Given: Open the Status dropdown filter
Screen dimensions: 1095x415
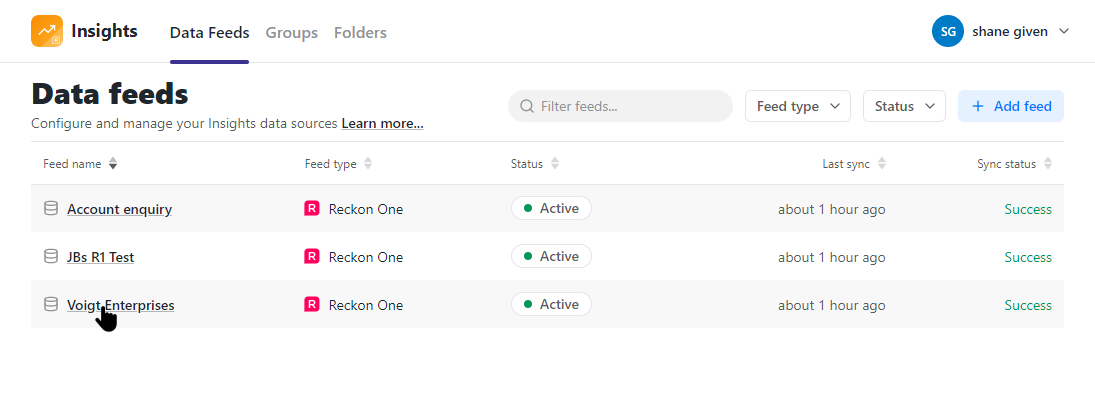Looking at the screenshot, I should click(x=904, y=106).
